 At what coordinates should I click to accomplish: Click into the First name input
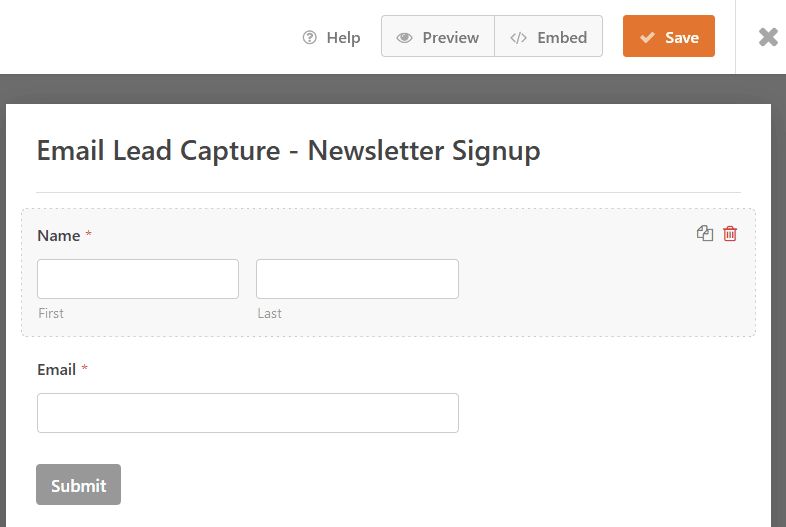(x=138, y=279)
